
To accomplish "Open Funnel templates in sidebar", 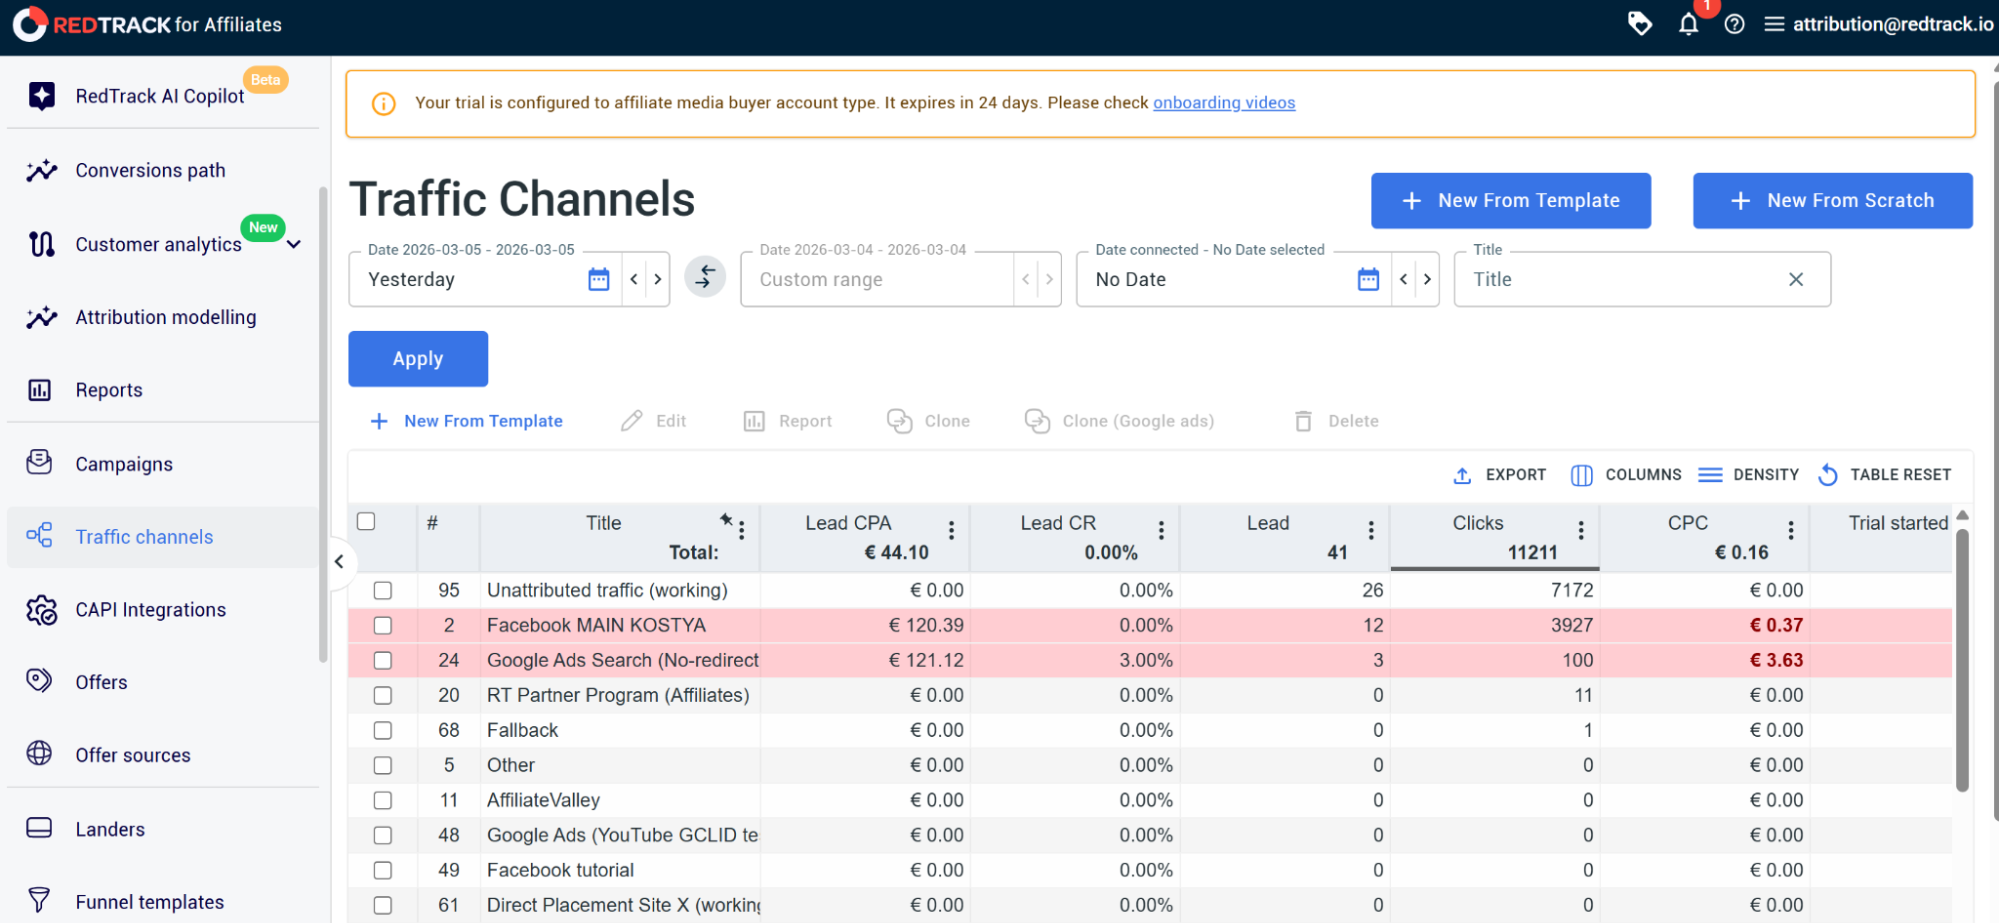I will pyautogui.click(x=149, y=903).
